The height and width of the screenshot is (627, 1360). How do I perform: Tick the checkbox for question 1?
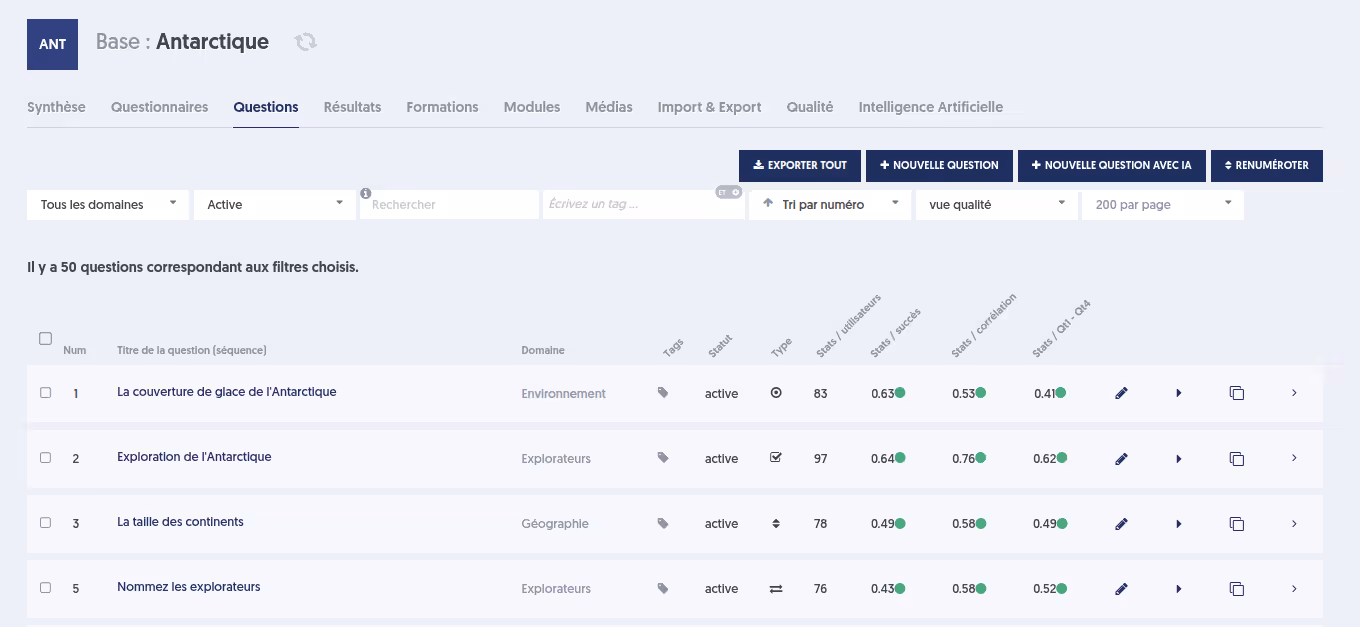click(x=45, y=393)
